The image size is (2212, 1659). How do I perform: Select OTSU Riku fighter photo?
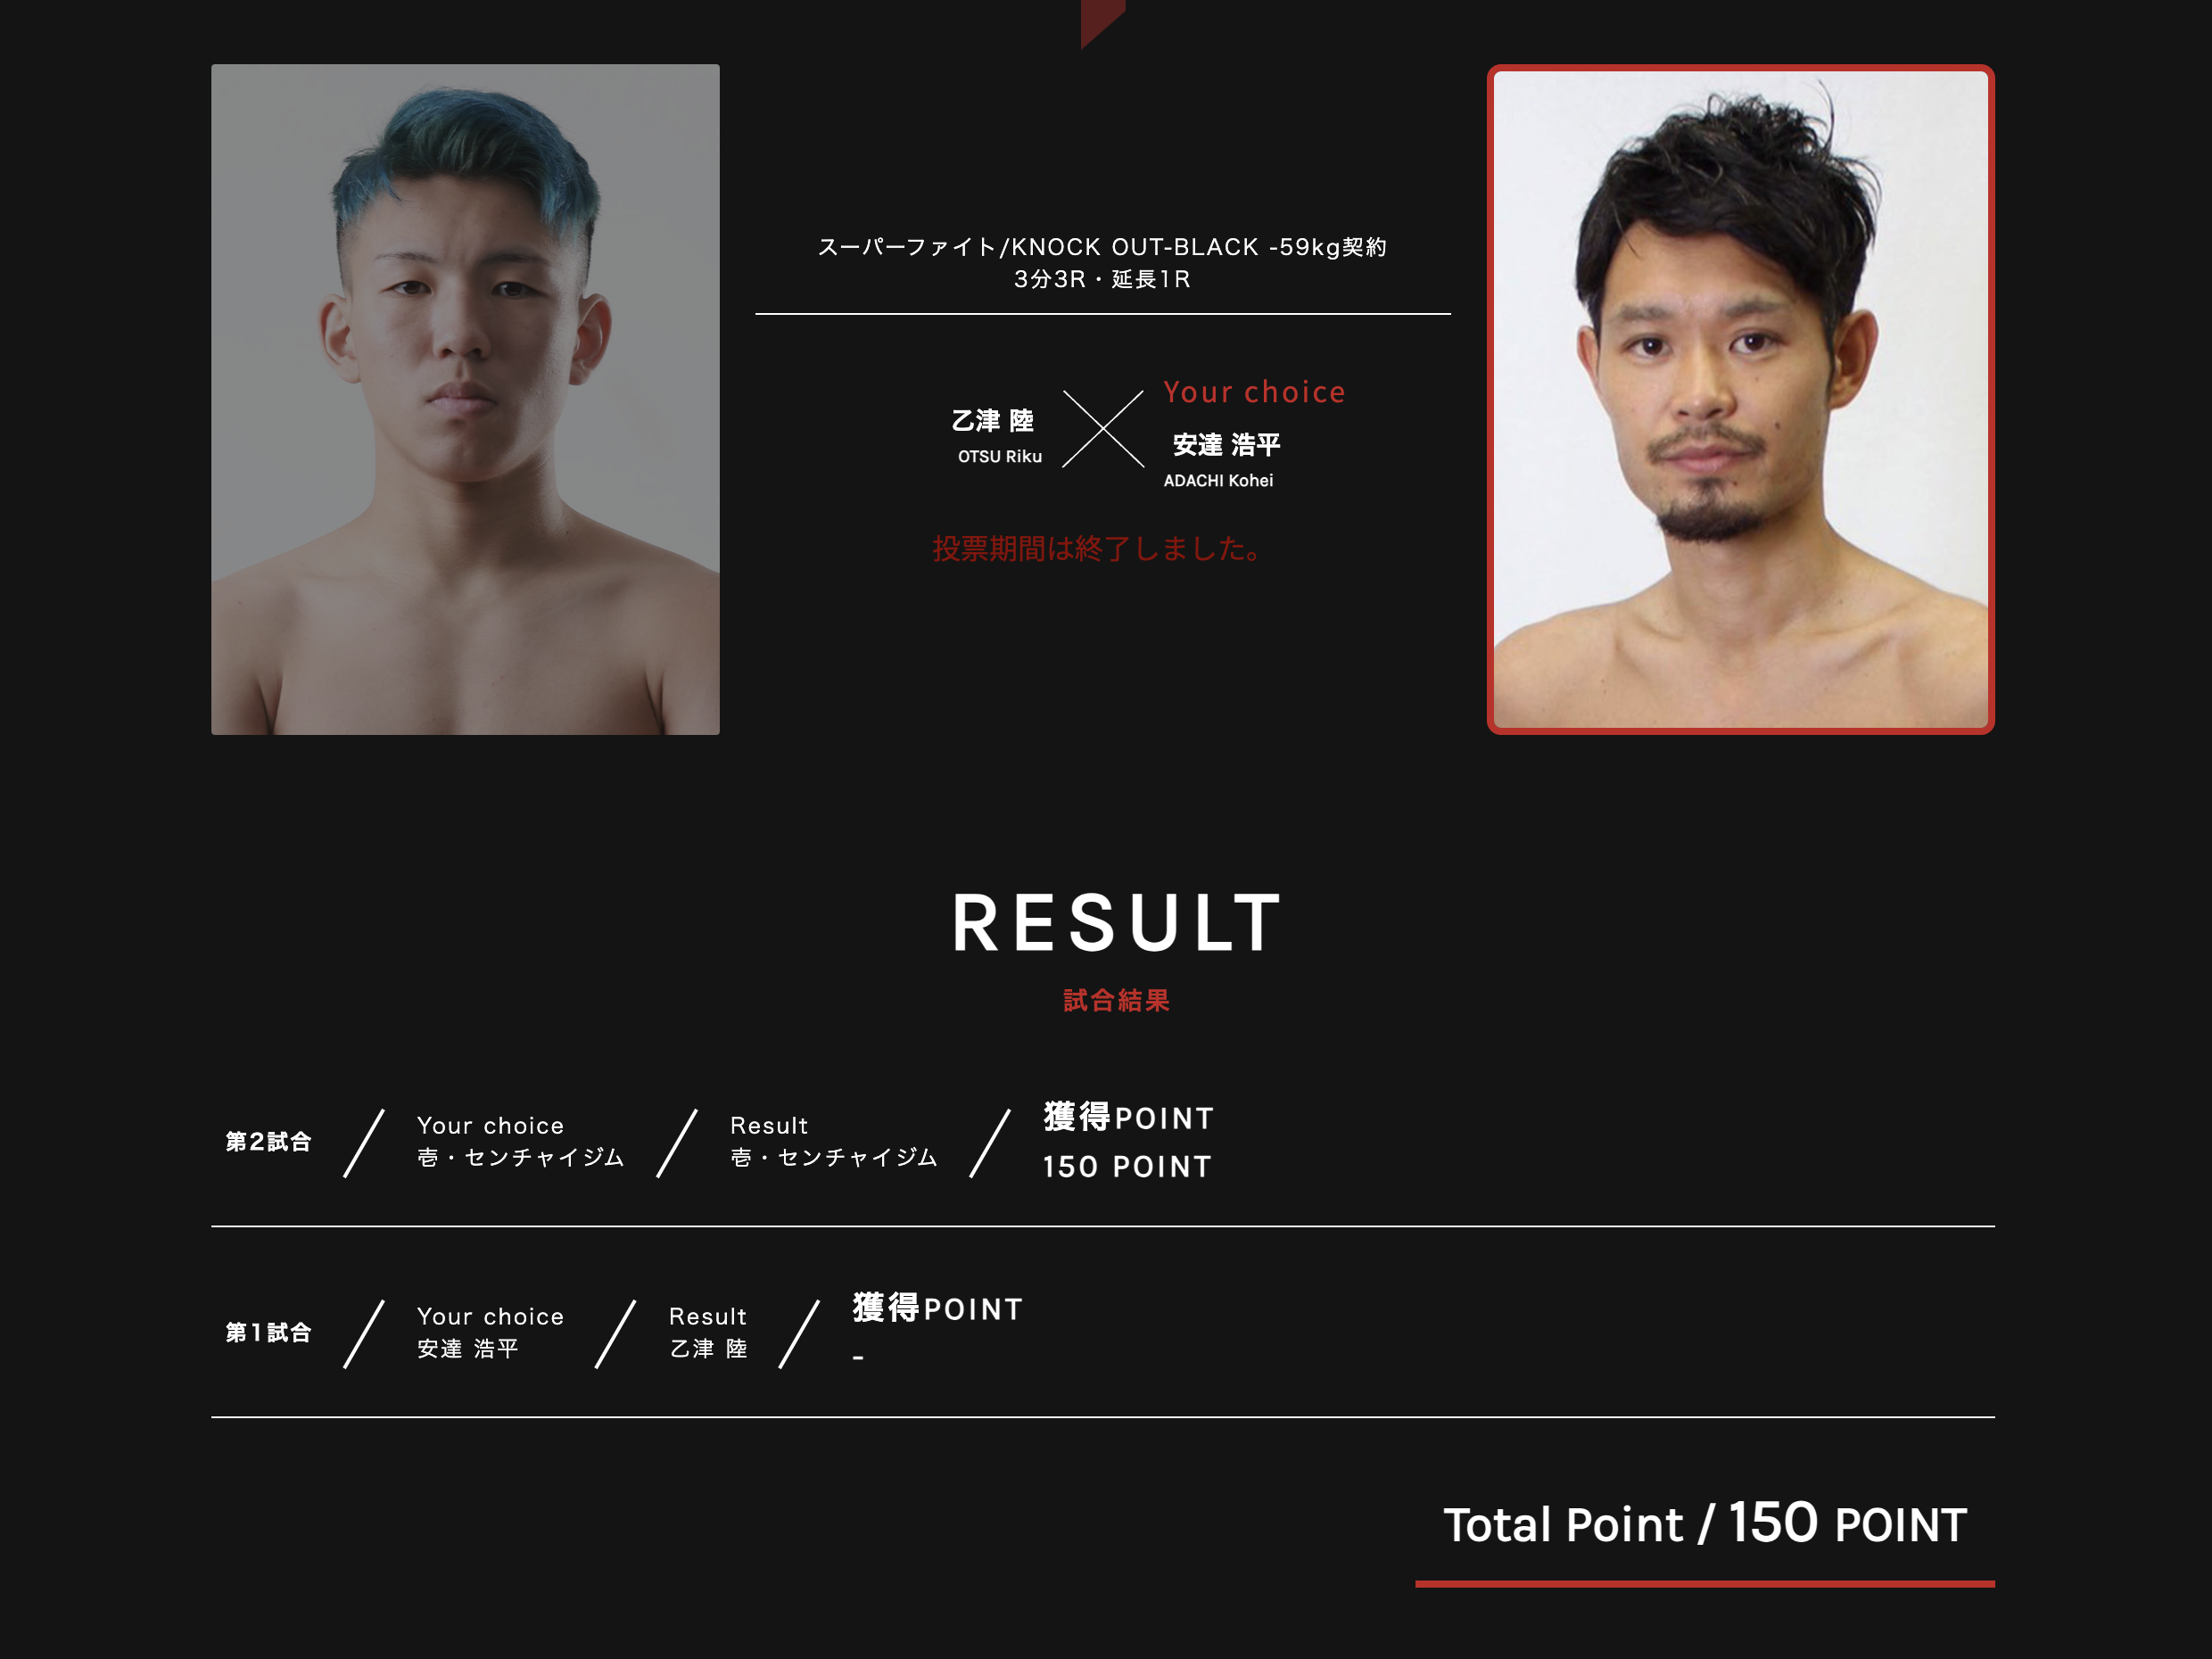click(465, 399)
